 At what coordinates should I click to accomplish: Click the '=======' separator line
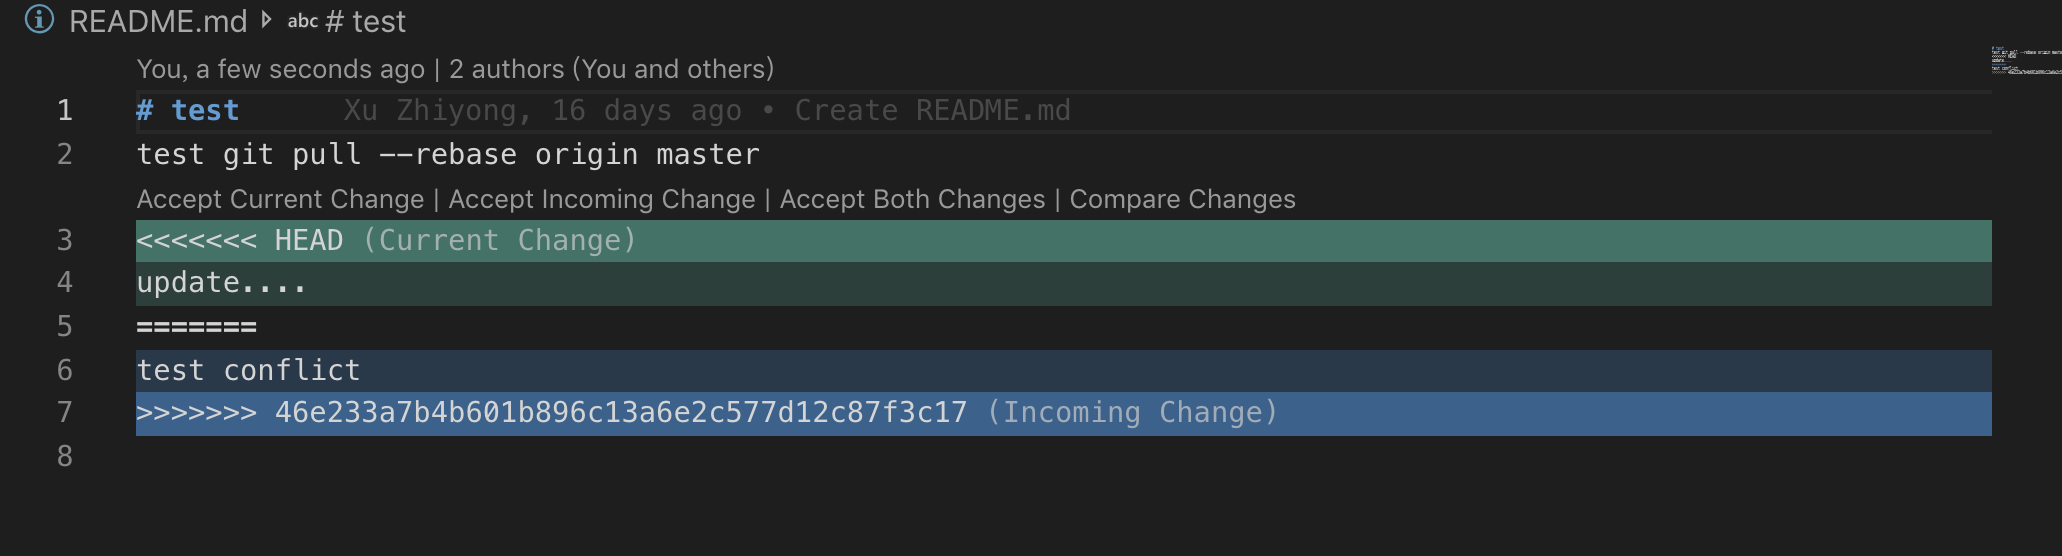pos(197,327)
